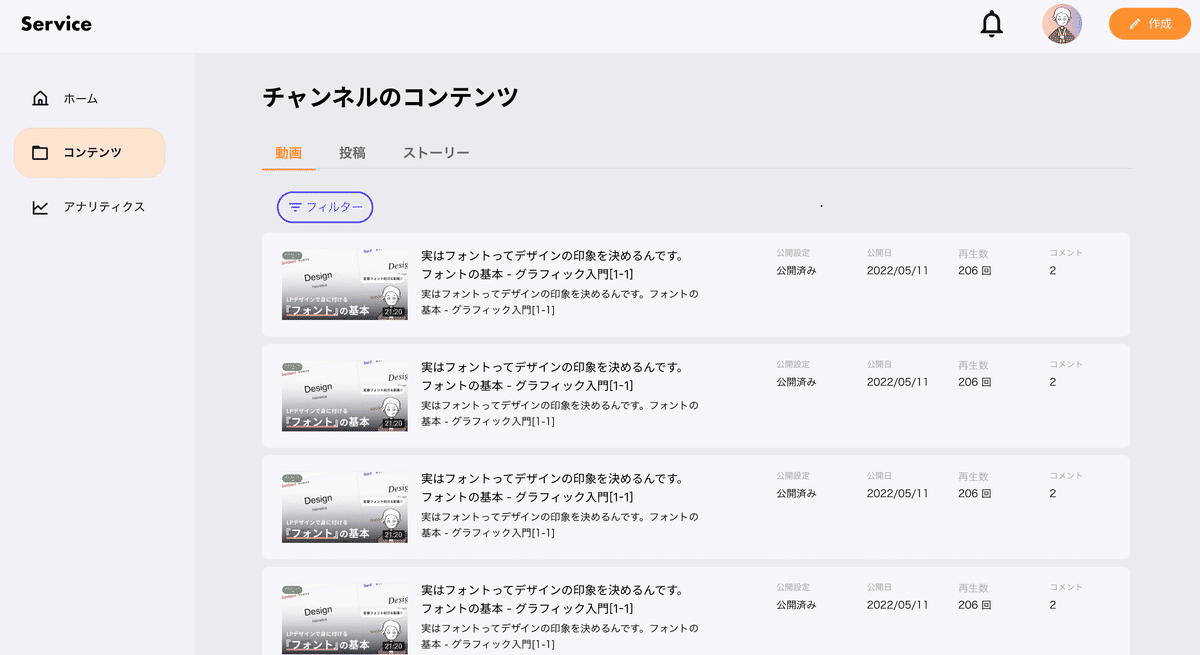1200x655 pixels.
Task: Select the 動画 tab
Action: (x=288, y=153)
